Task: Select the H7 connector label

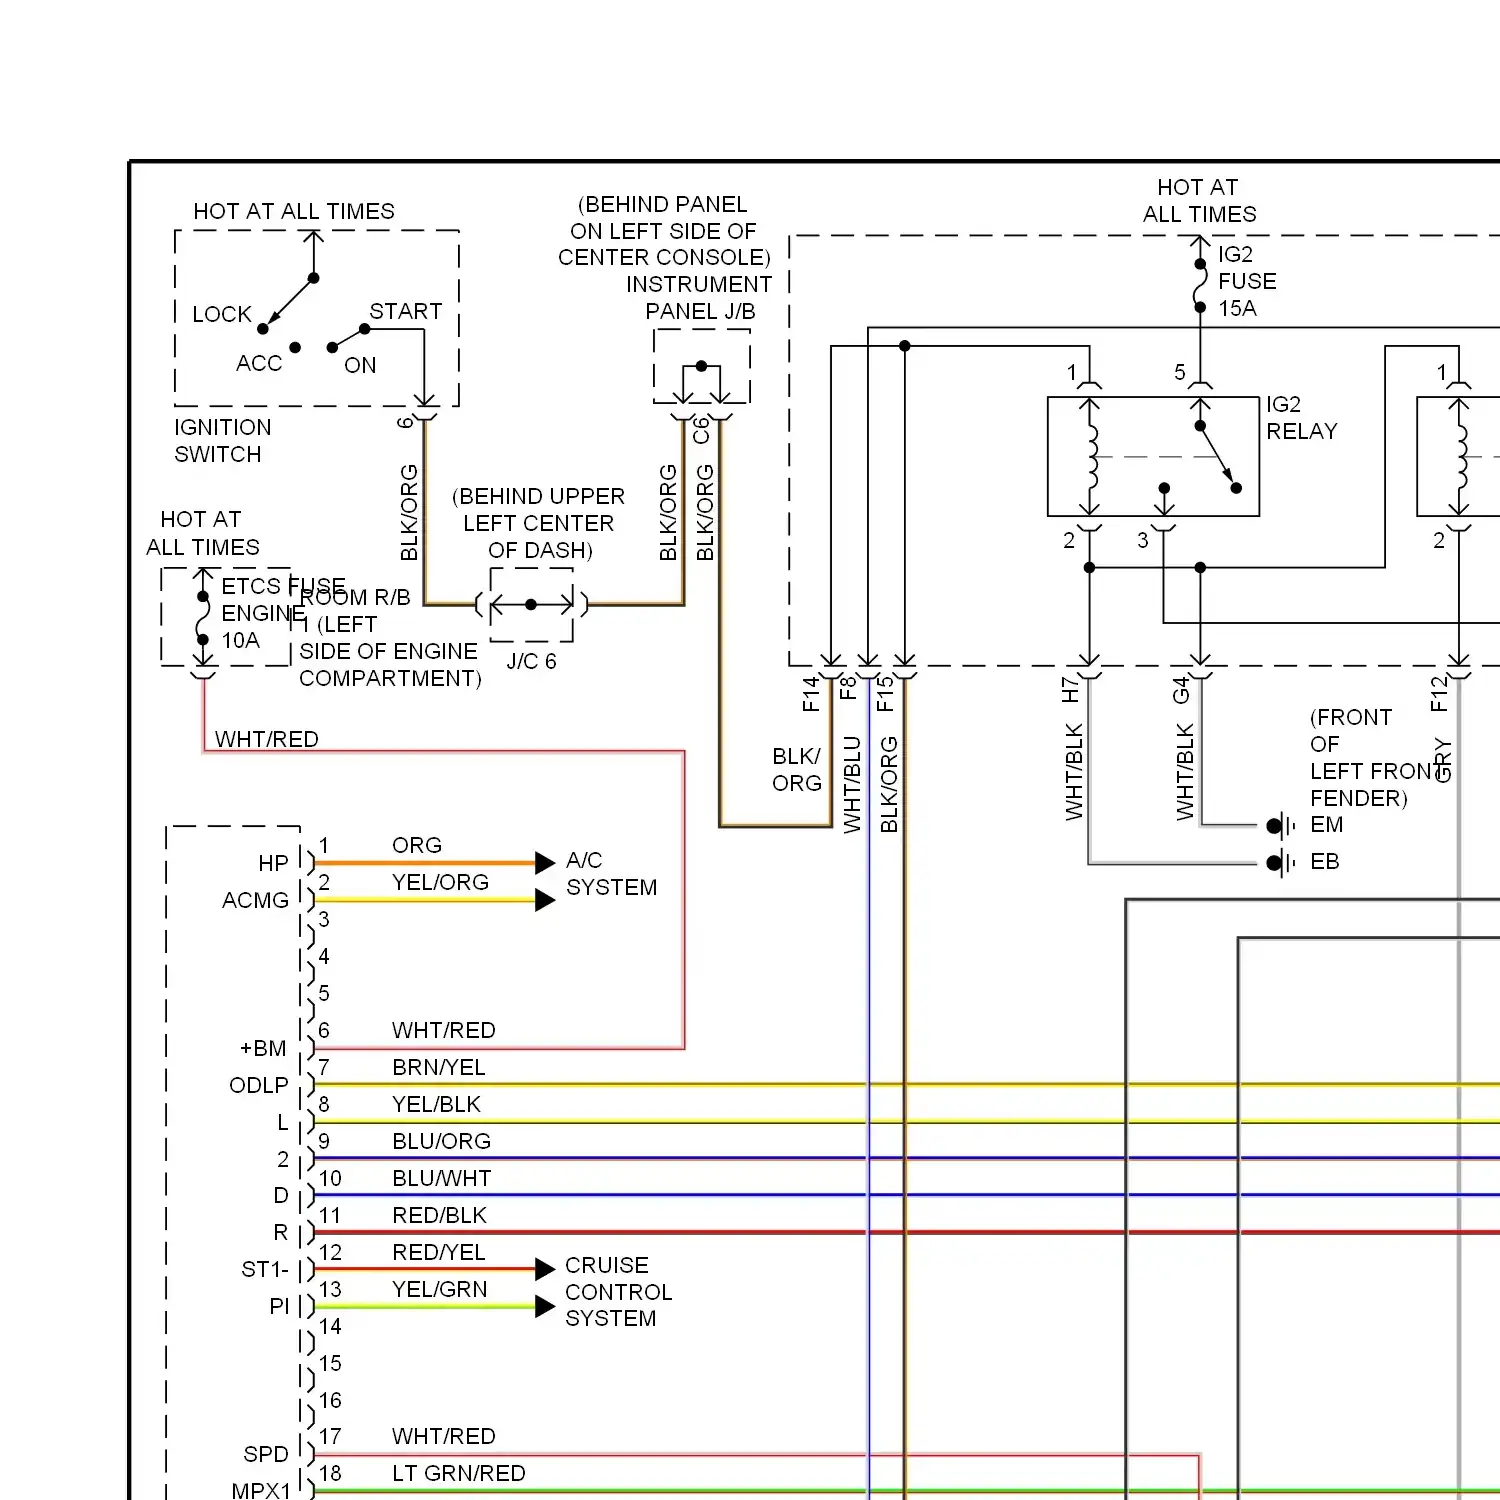Action: 1070,689
